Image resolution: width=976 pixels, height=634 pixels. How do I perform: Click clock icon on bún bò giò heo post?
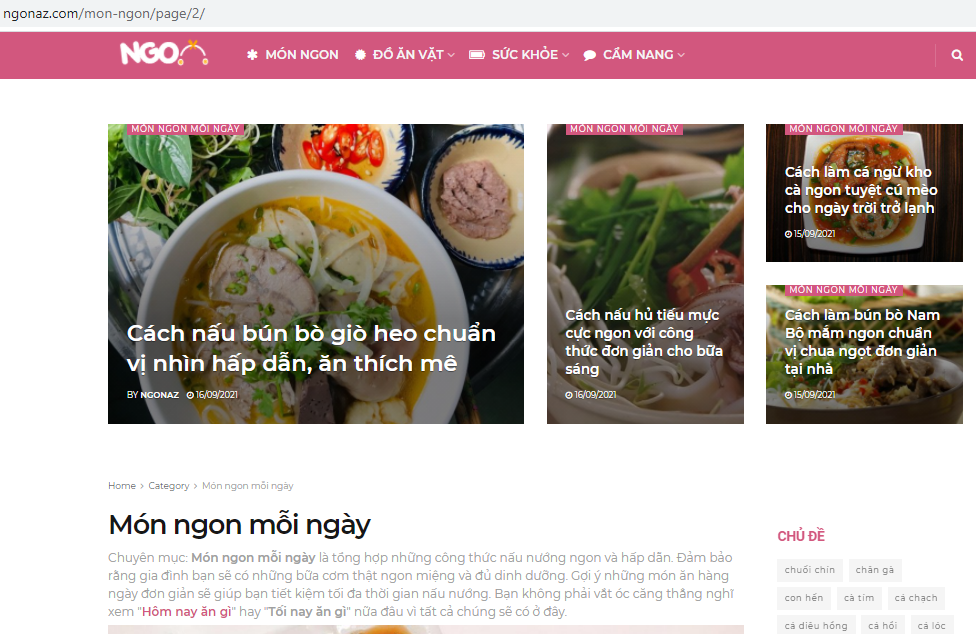(190, 395)
